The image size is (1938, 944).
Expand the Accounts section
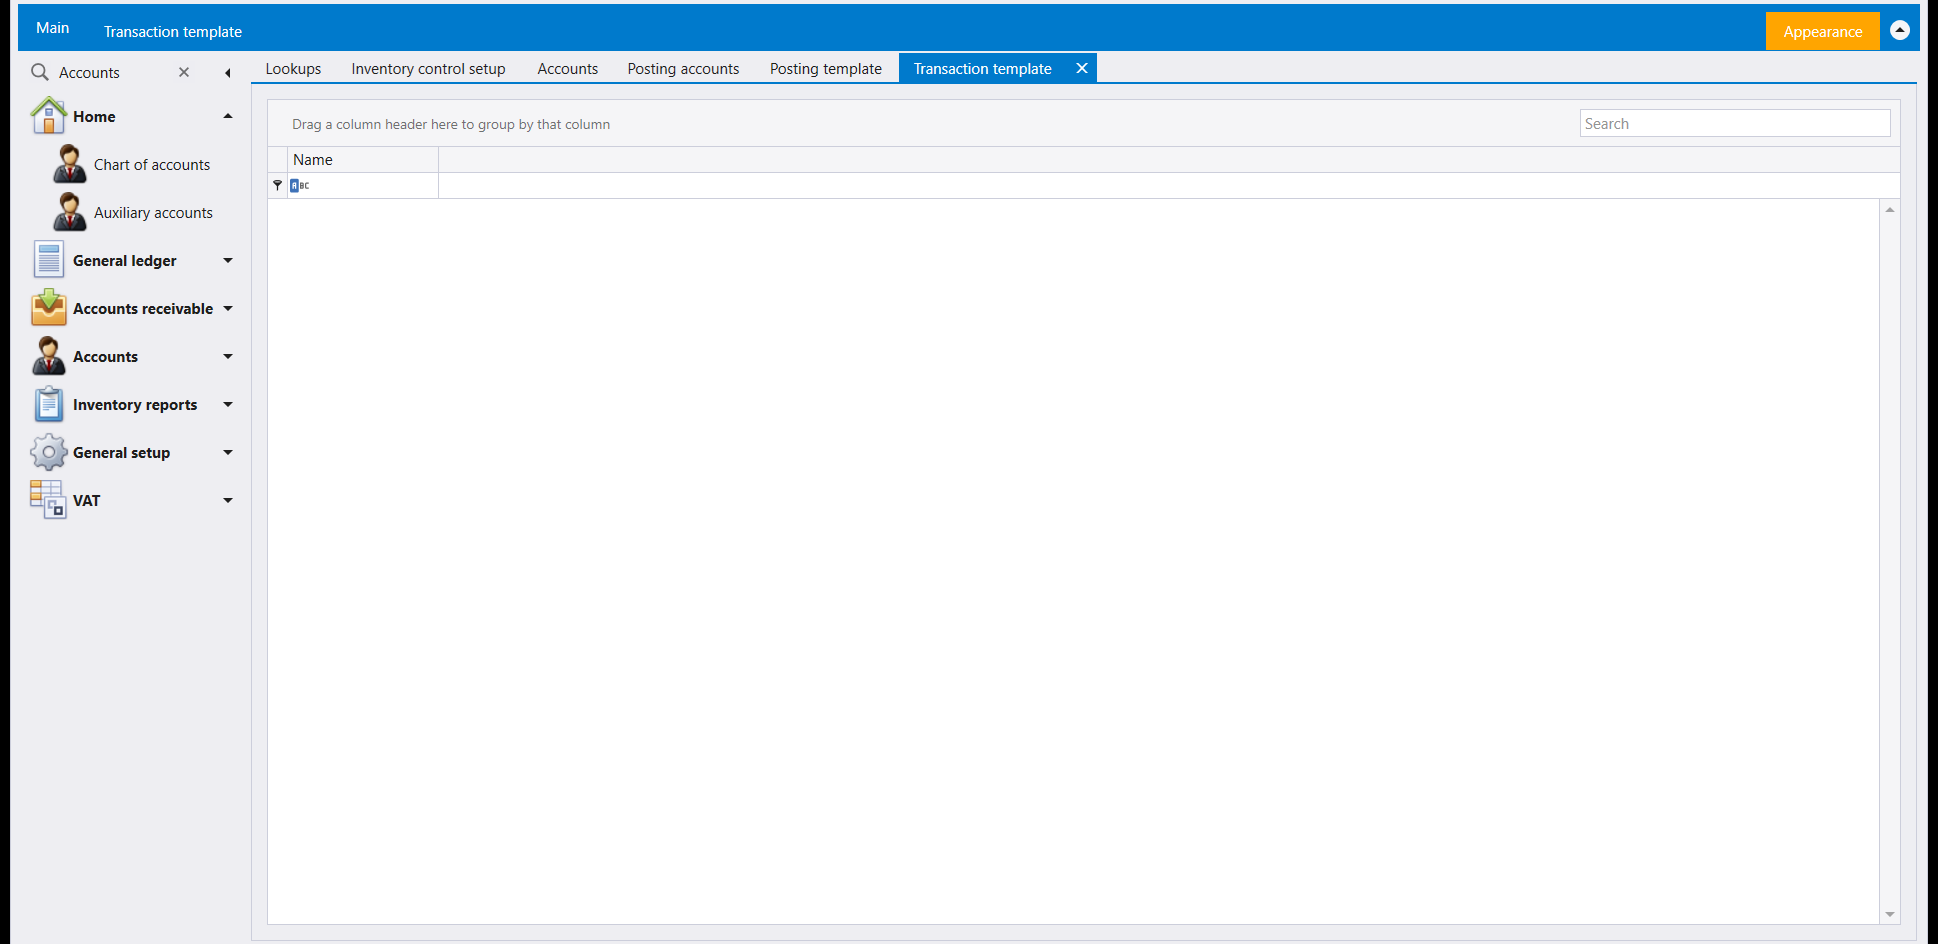pos(228,356)
